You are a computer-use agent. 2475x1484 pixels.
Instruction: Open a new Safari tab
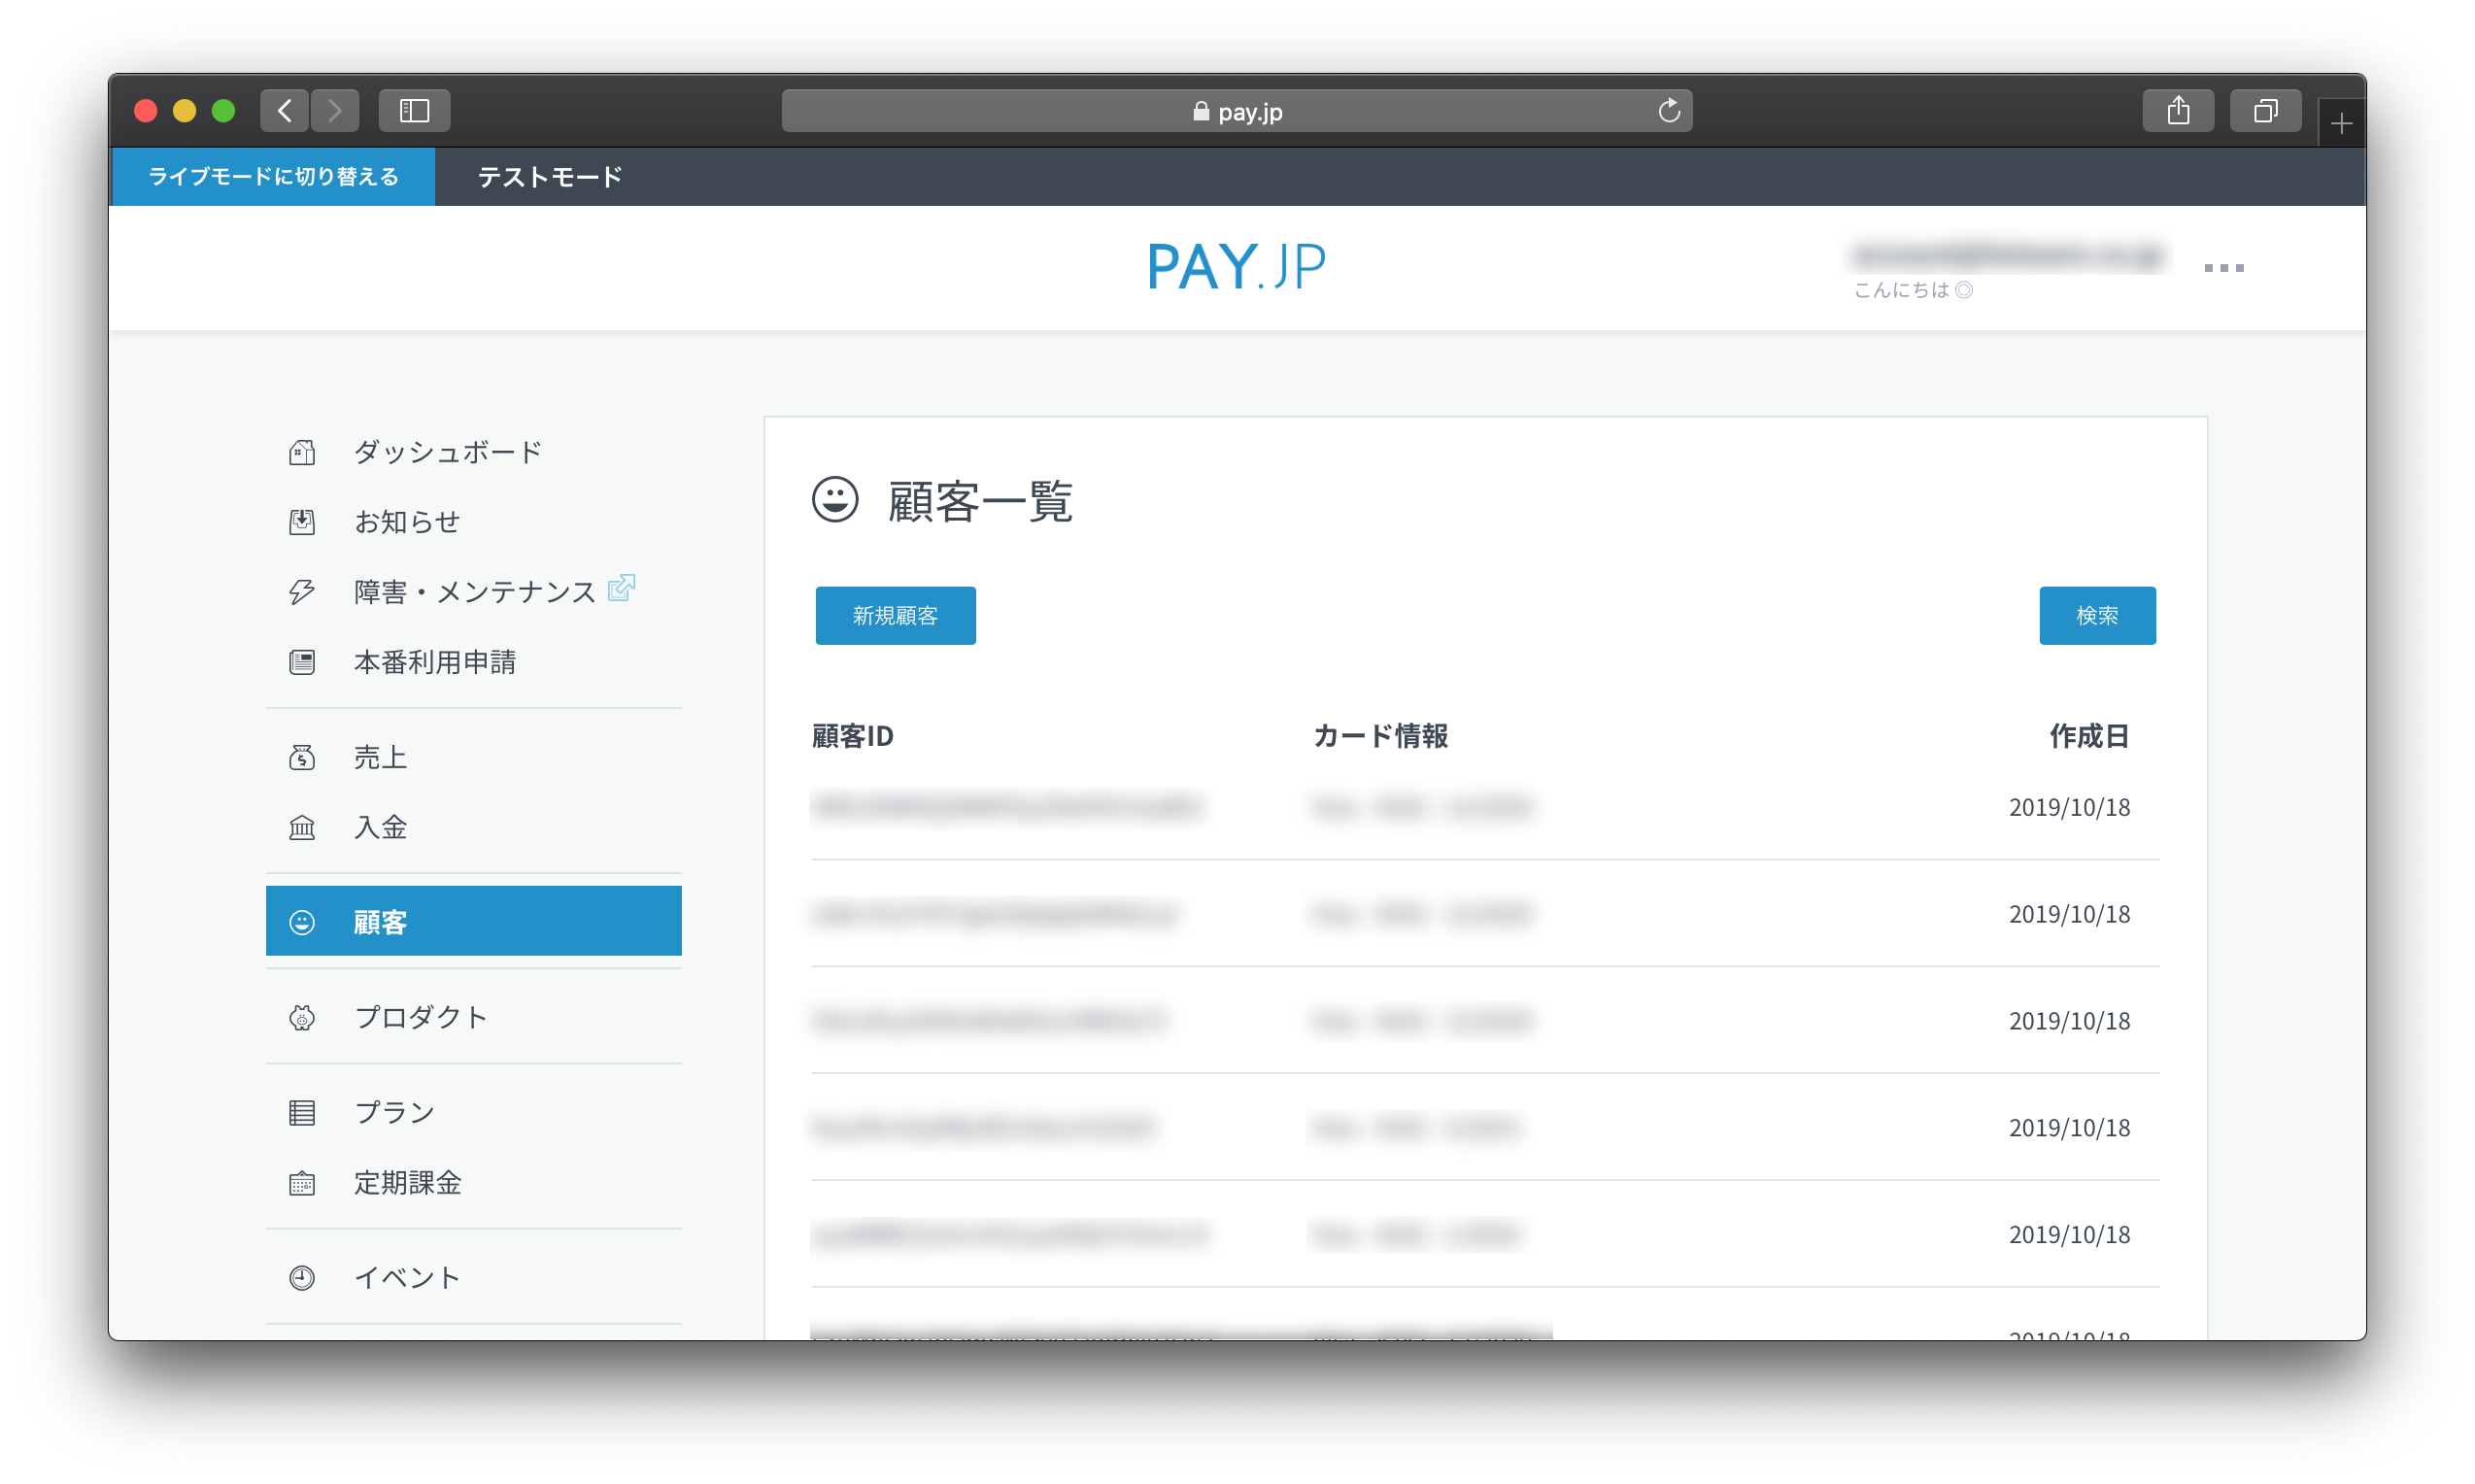click(x=2340, y=123)
